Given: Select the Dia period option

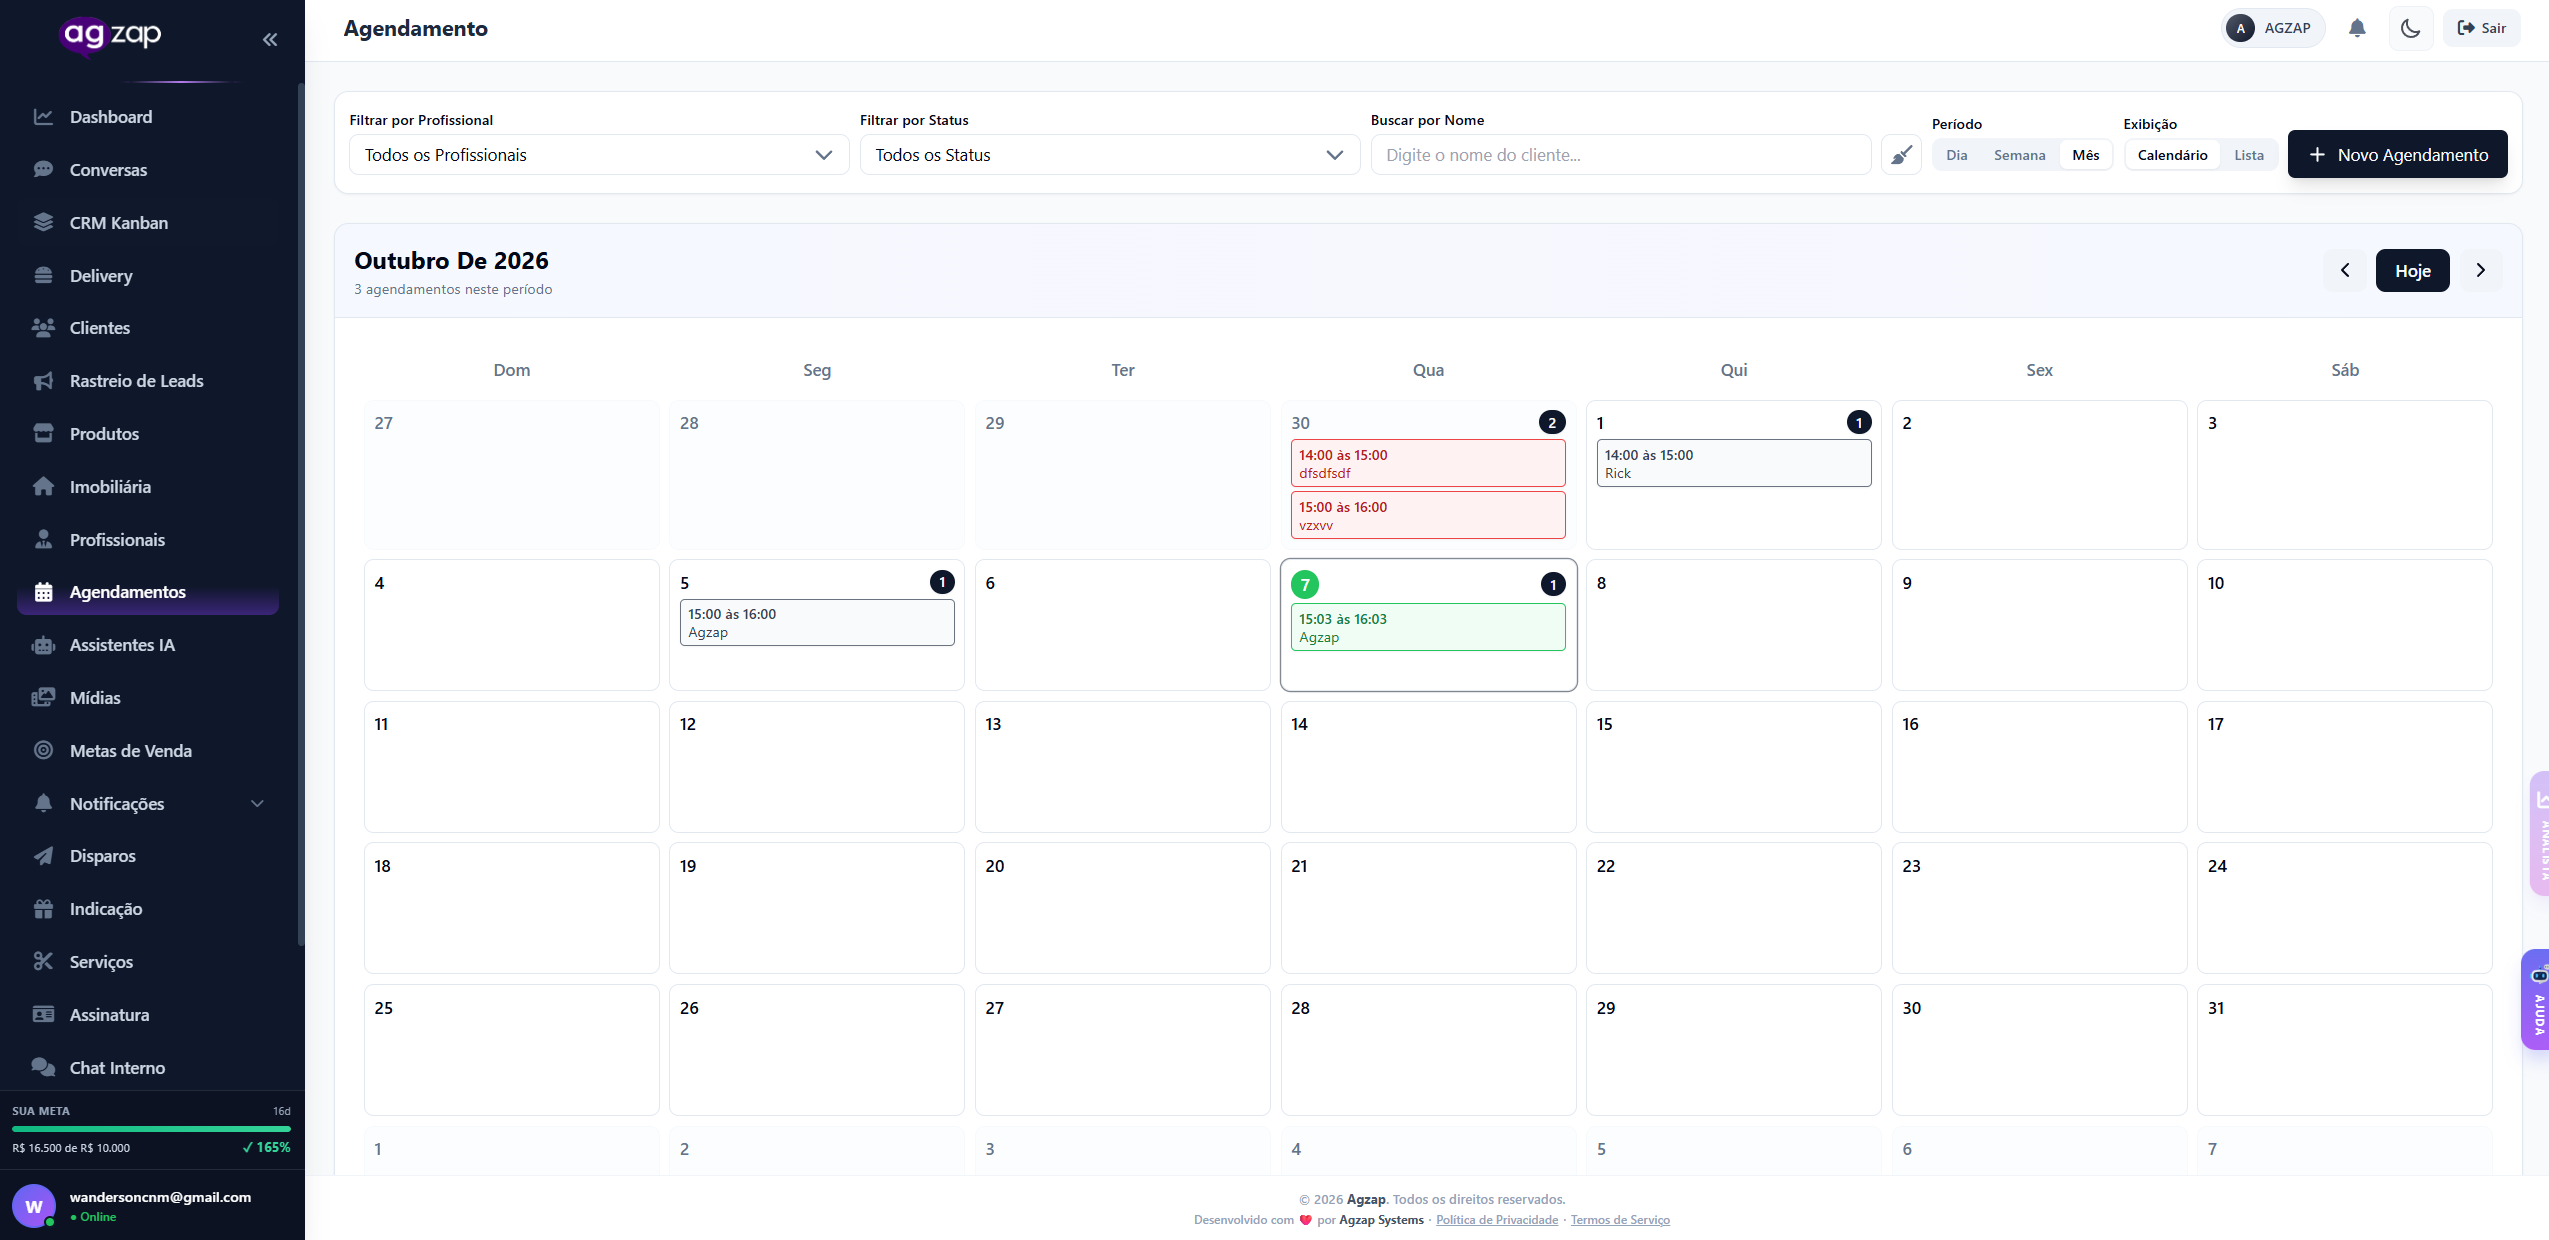Looking at the screenshot, I should [1957, 155].
